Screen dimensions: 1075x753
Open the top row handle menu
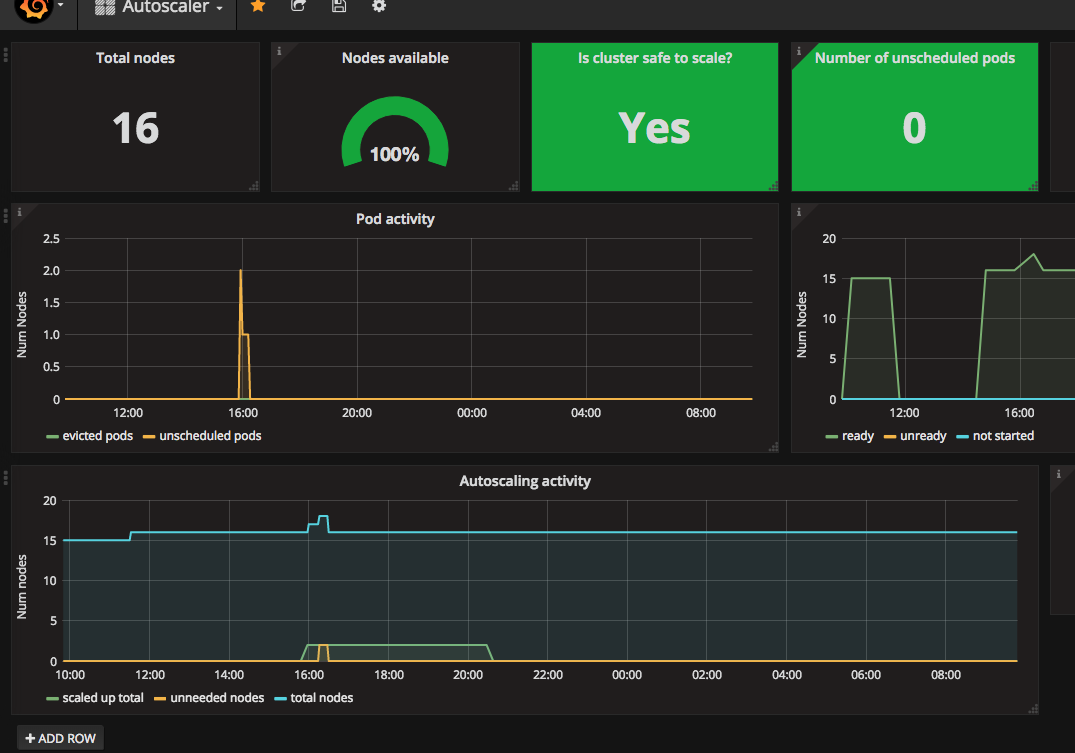5,55
